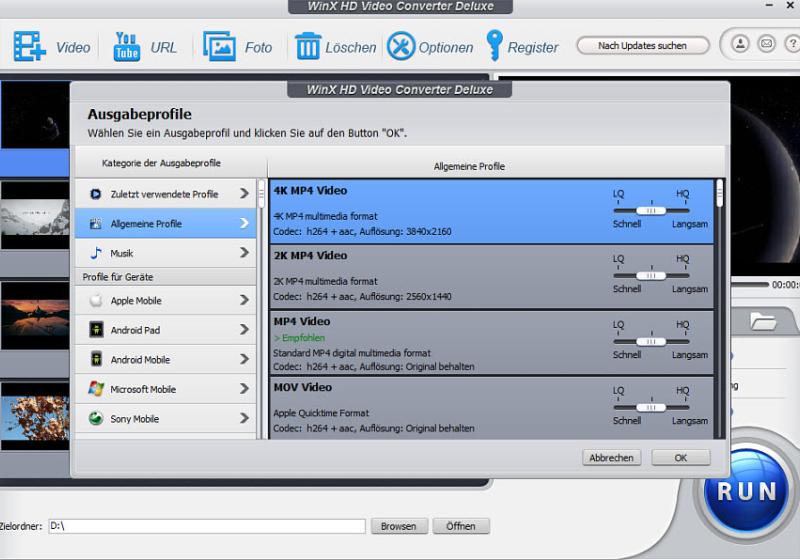This screenshot has width=800, height=560.
Task: Select the Android Pad category
Action: 165,330
